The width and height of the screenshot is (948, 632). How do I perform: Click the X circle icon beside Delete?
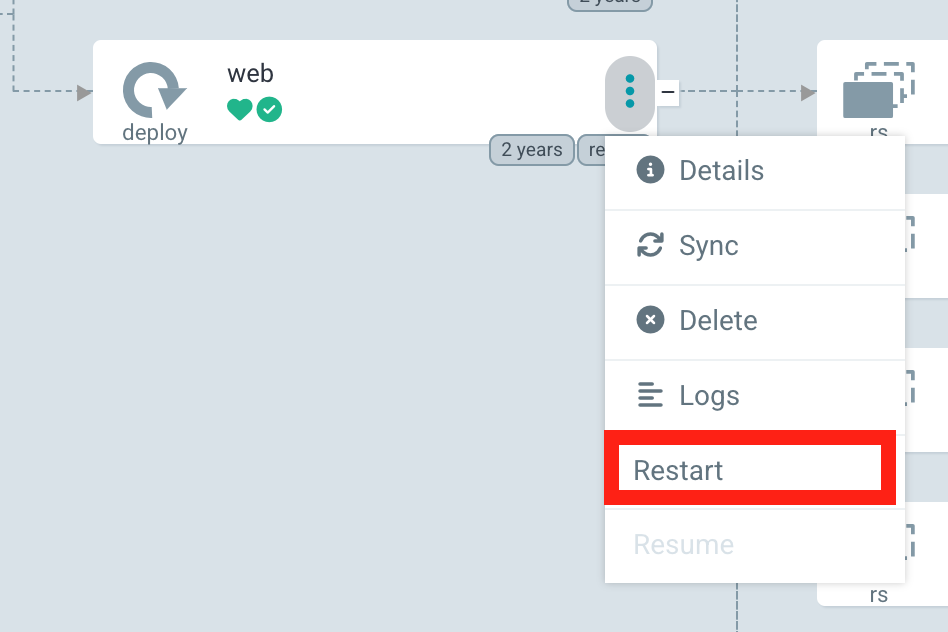click(650, 320)
